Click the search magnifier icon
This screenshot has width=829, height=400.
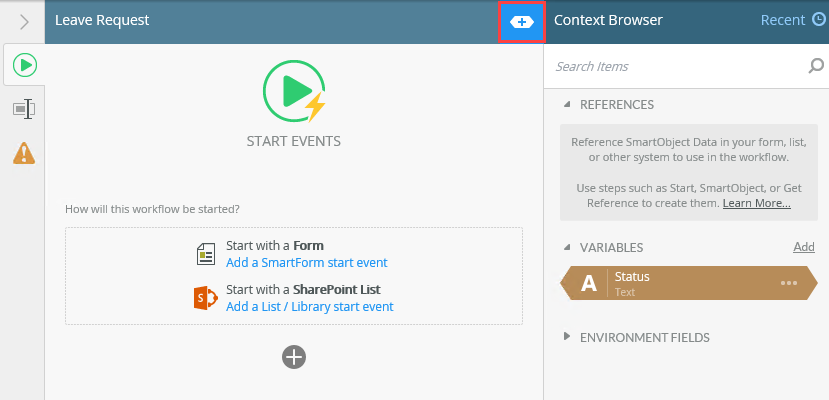point(815,67)
